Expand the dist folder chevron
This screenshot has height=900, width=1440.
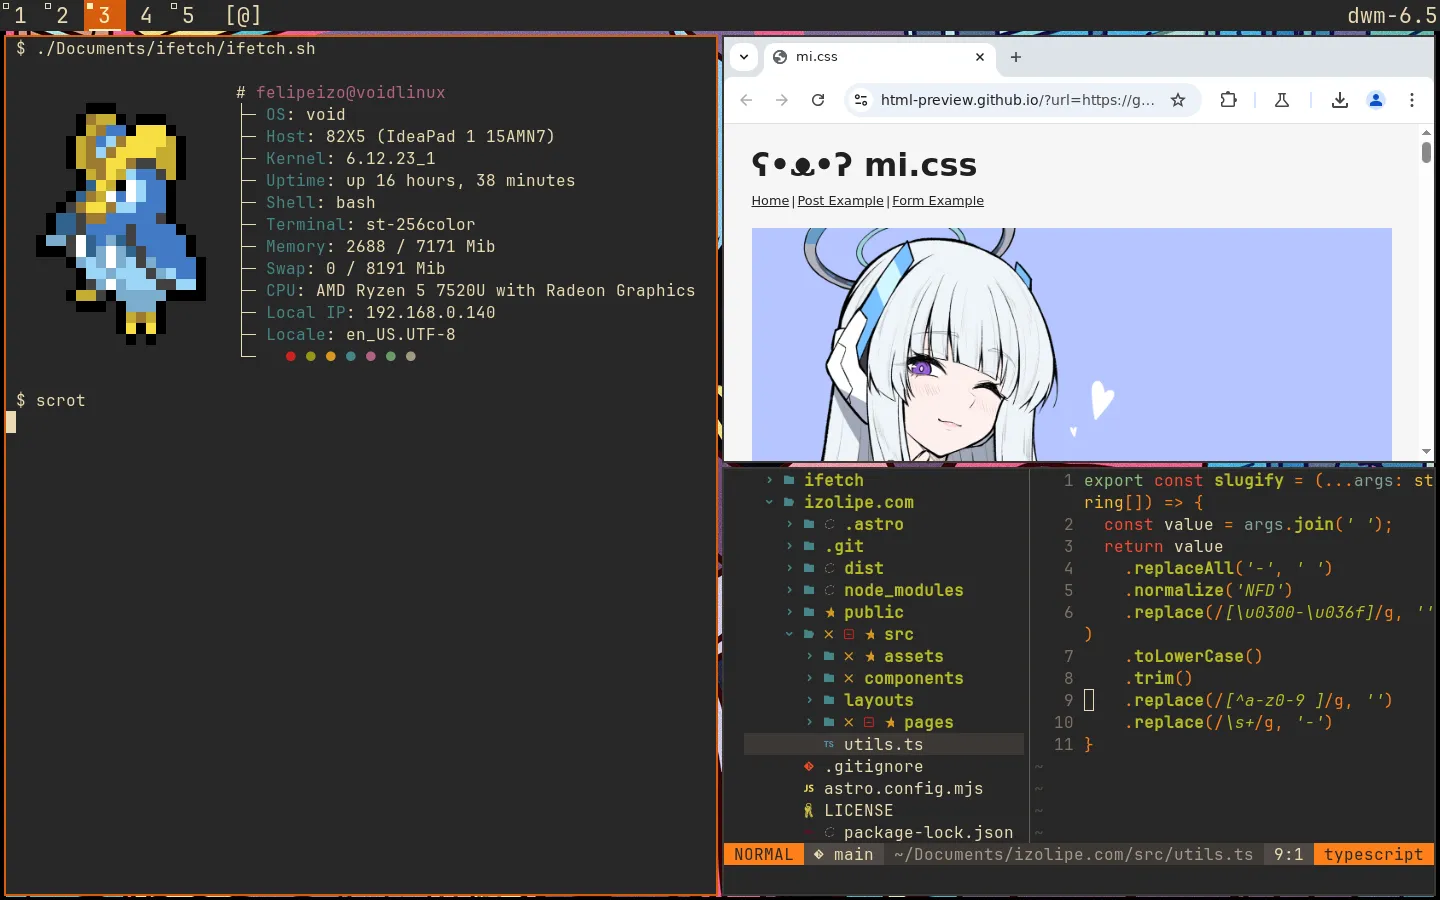789,569
